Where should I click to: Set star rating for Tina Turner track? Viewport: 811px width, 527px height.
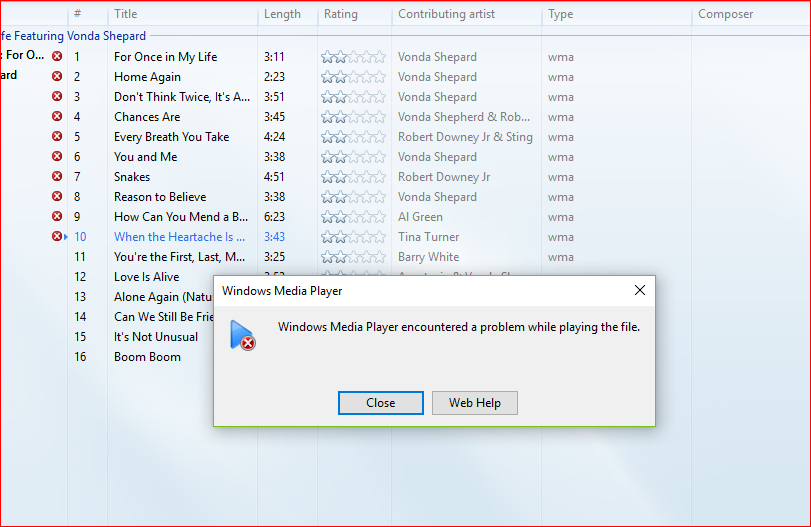click(x=353, y=237)
